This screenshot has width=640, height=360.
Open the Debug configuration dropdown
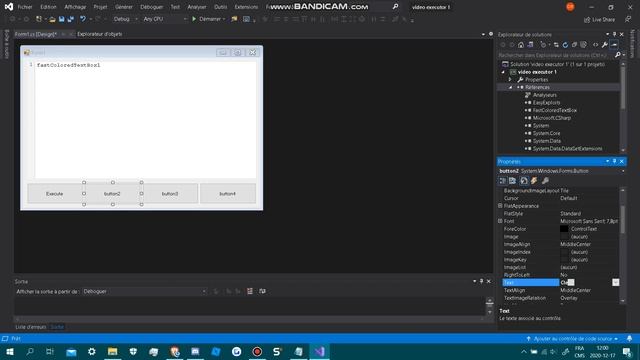click(x=125, y=19)
